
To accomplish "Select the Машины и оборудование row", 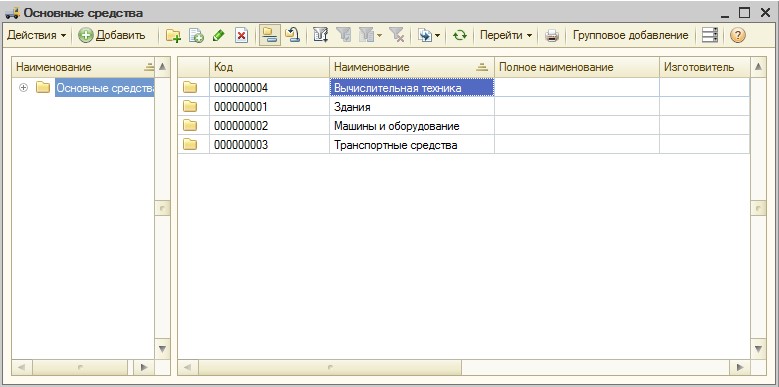I will pyautogui.click(x=412, y=126).
